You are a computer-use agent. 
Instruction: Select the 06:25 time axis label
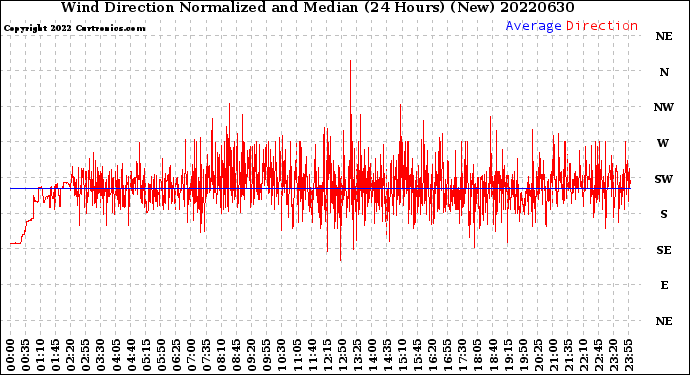point(176,355)
